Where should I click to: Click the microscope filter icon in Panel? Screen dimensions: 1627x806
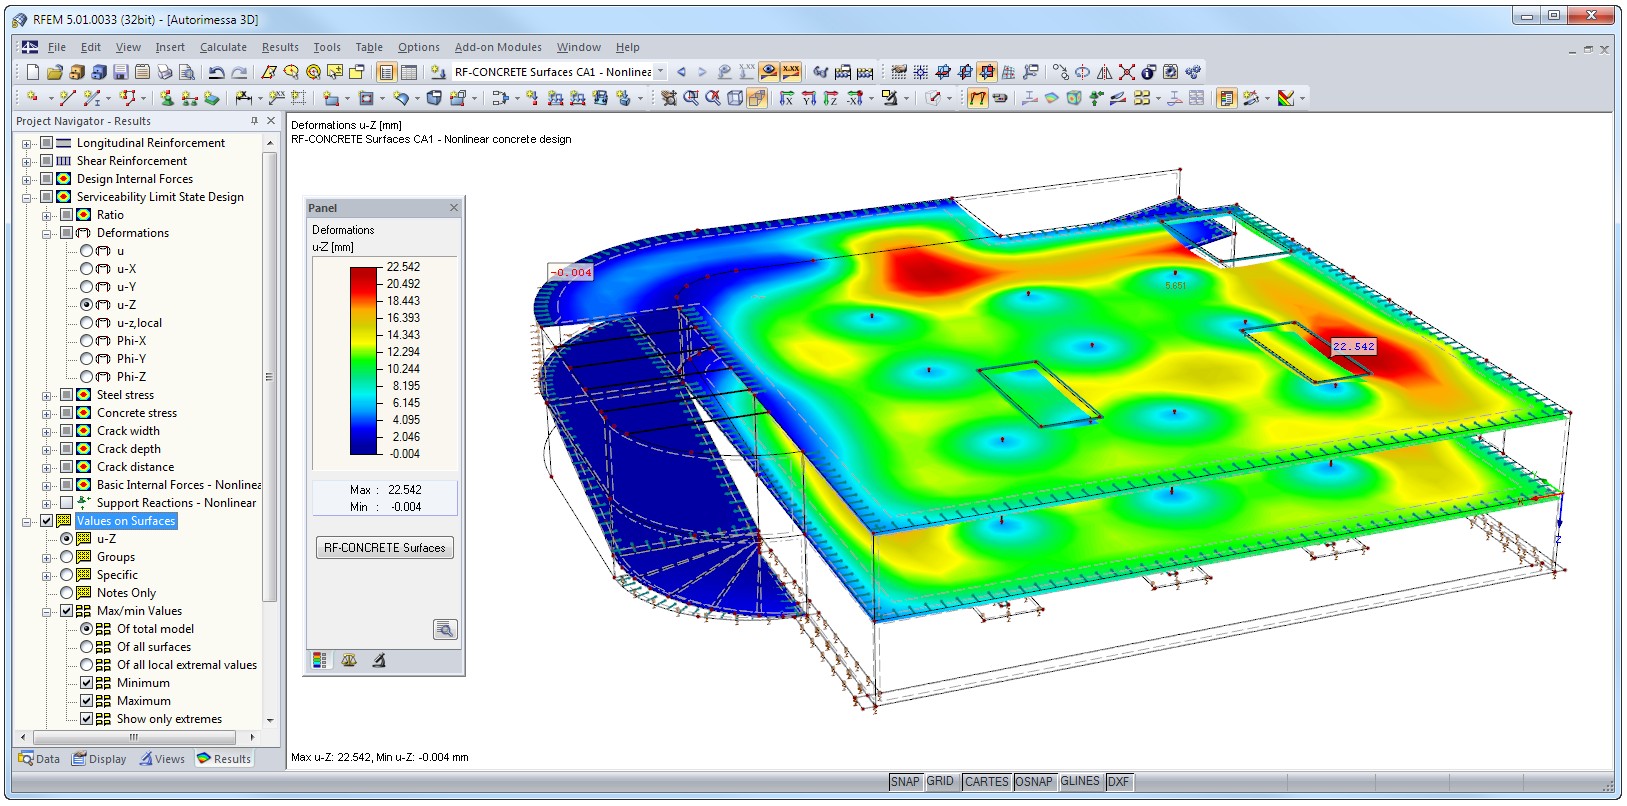[379, 660]
